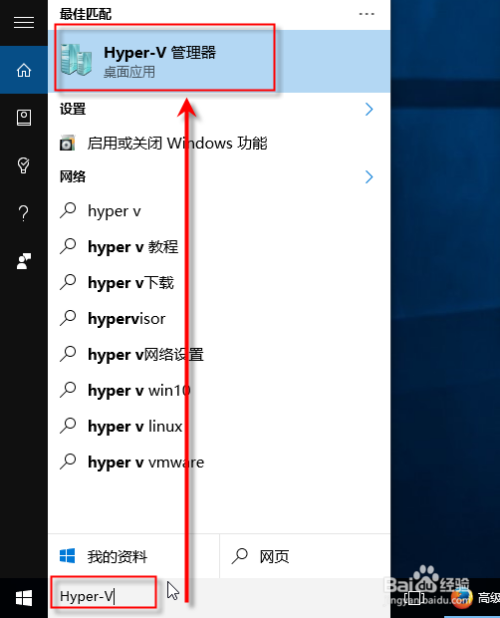Select the 'hyper v win10' suggestion
Image resolution: width=500 pixels, height=618 pixels.
click(x=219, y=391)
